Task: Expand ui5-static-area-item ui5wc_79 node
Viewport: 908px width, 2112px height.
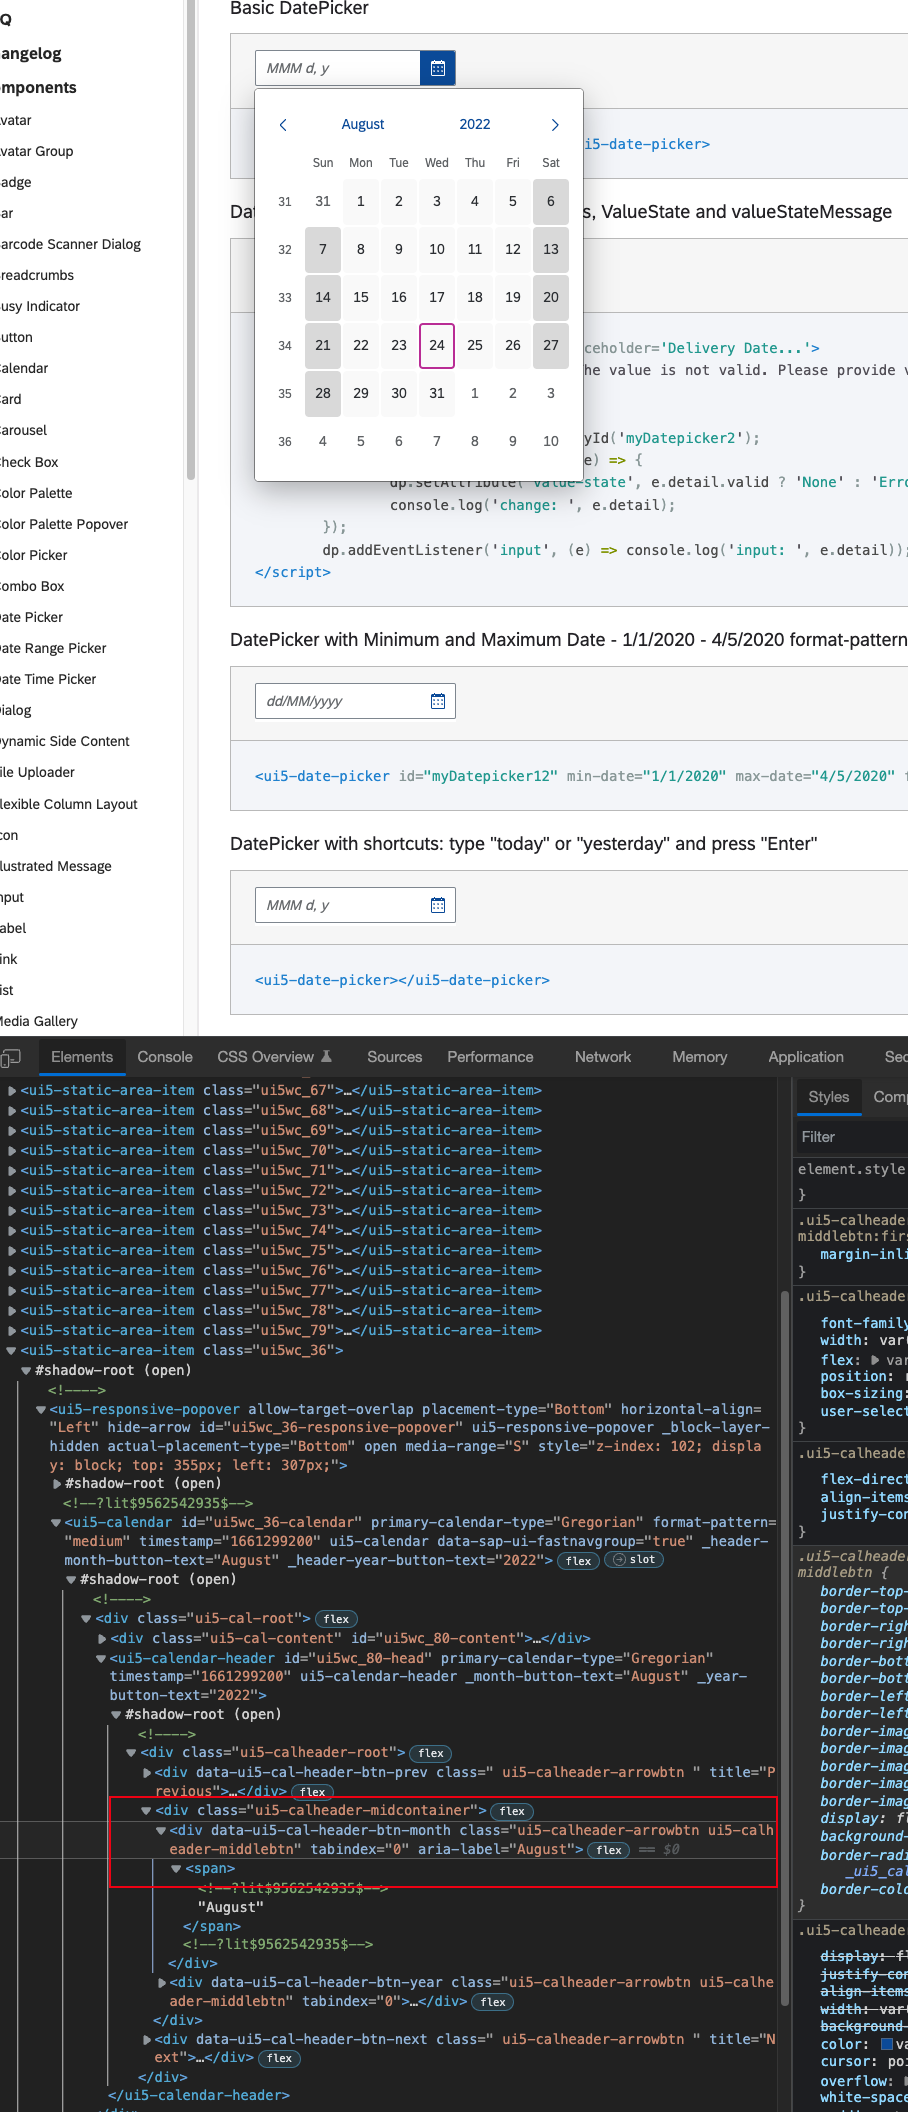Action: click(x=12, y=1331)
